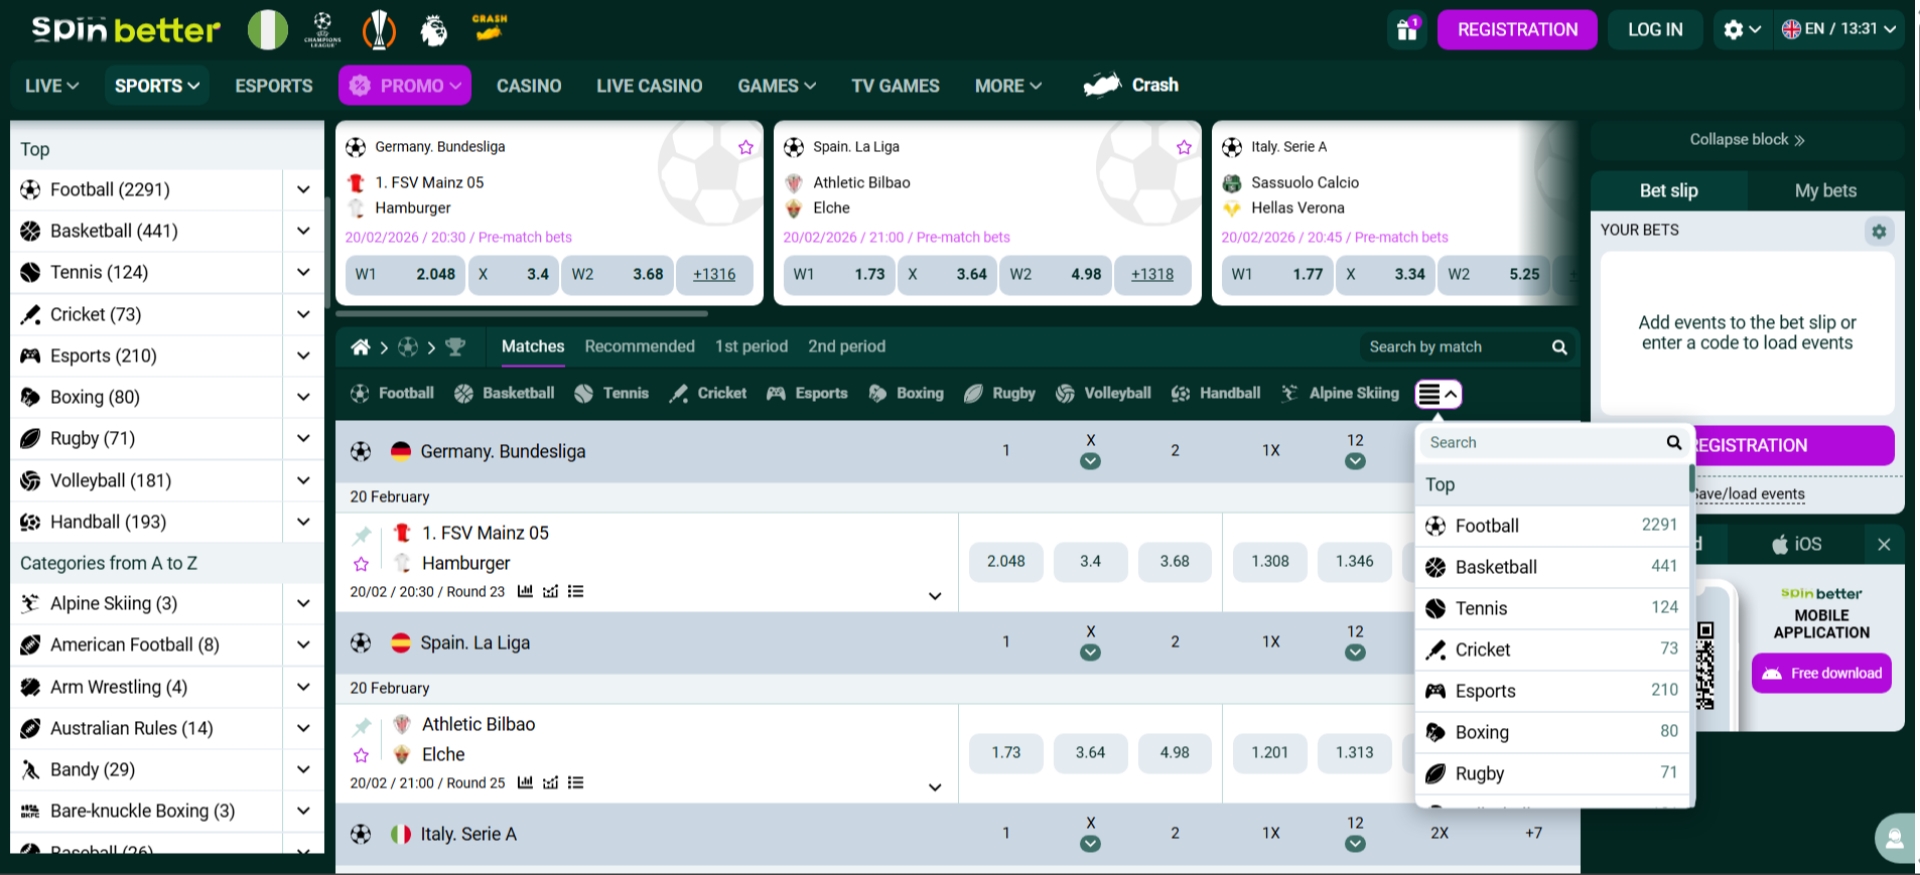Favorite the Spain La Liga top card
The image size is (1920, 875).
coord(1184,147)
